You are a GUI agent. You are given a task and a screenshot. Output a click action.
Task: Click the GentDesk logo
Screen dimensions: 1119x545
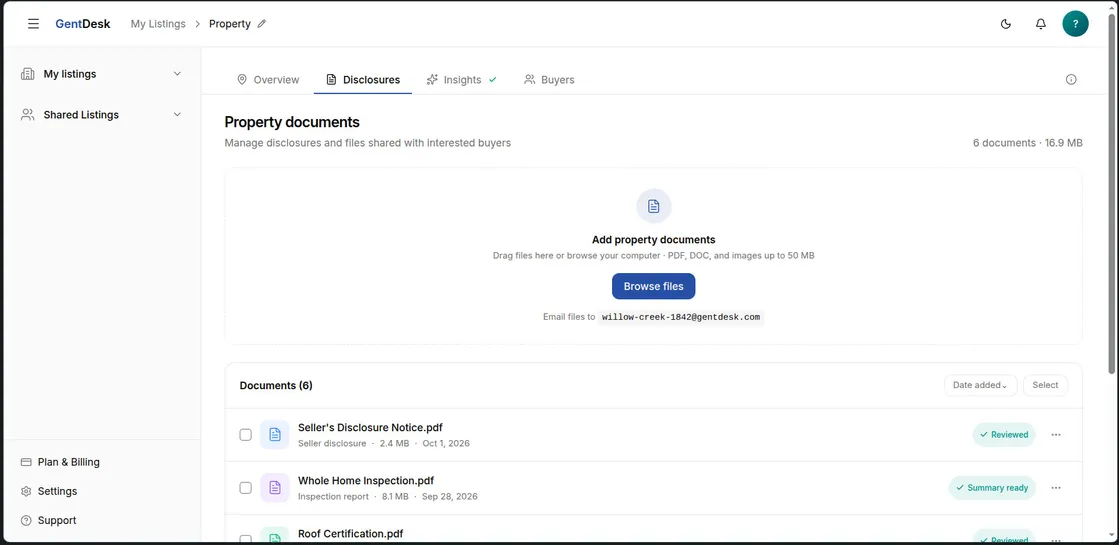[x=83, y=24]
